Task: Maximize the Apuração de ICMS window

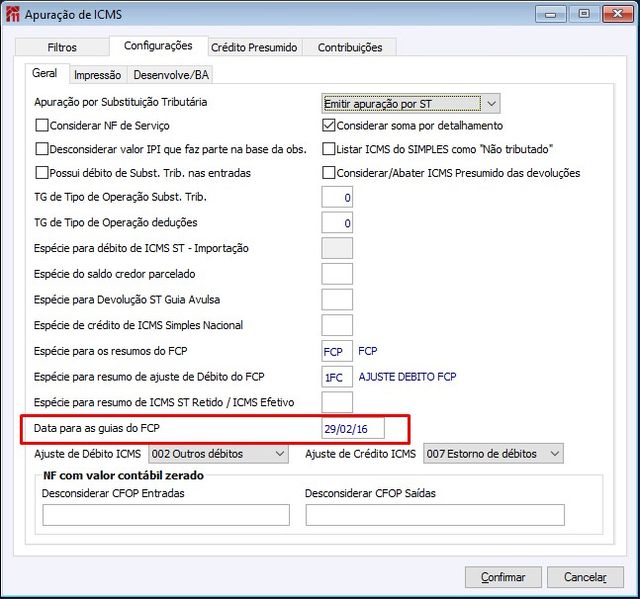Action: coord(584,14)
